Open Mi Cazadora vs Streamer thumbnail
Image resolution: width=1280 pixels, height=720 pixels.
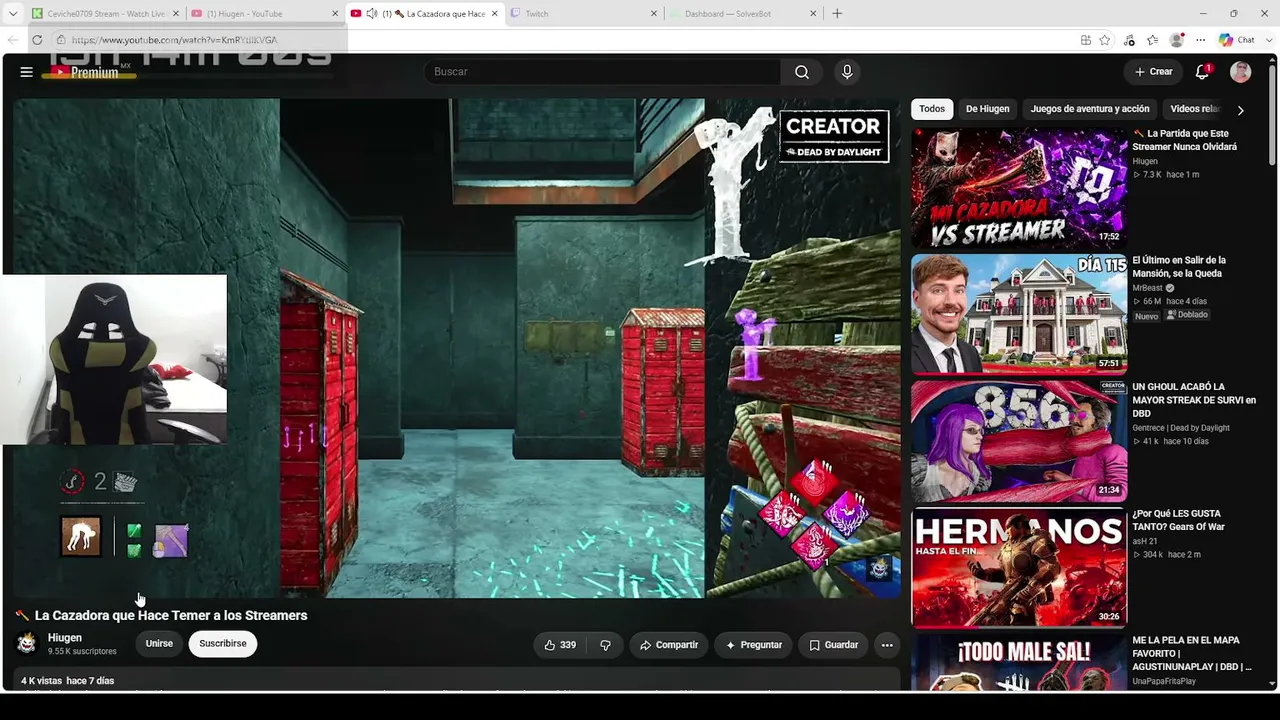(x=1019, y=187)
